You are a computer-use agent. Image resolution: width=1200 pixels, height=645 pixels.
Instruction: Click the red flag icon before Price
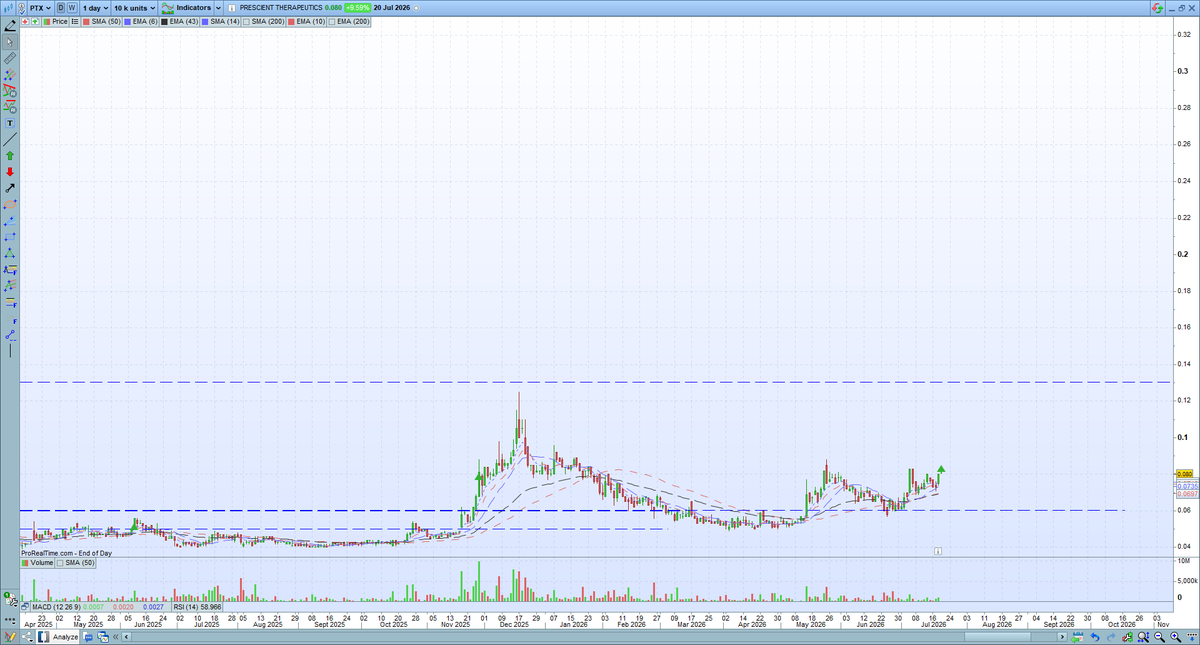coord(25,21)
